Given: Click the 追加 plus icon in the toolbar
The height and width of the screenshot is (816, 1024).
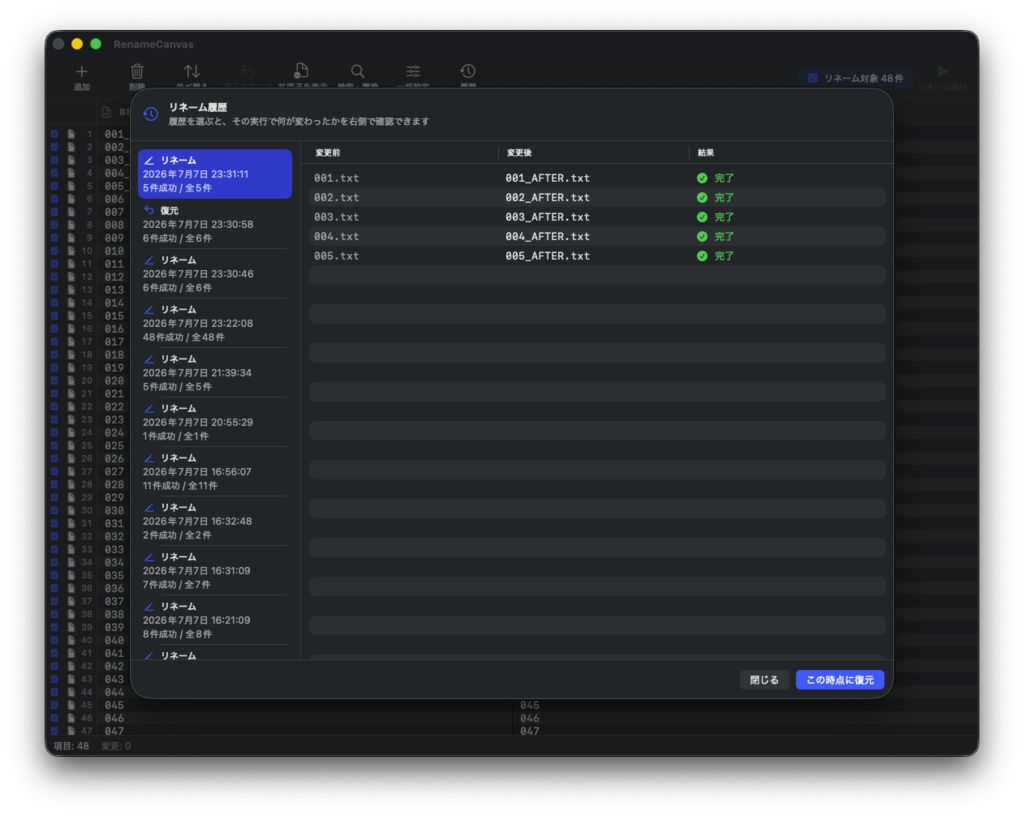Looking at the screenshot, I should click(82, 71).
